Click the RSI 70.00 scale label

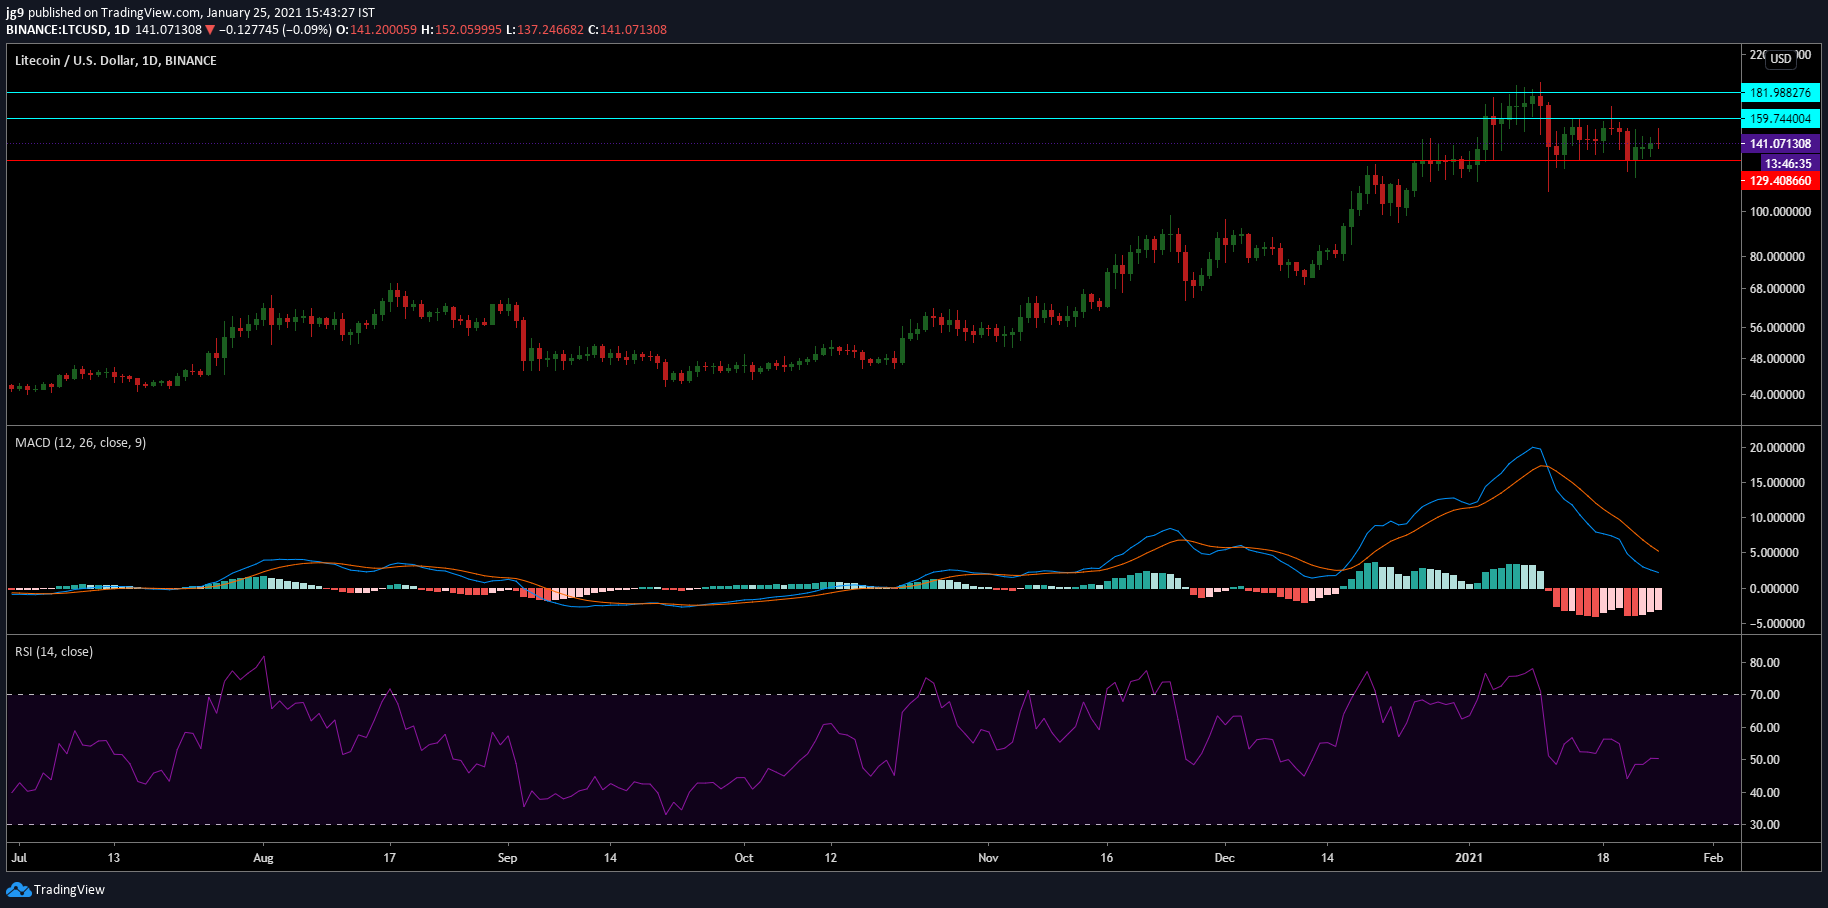1764,695
